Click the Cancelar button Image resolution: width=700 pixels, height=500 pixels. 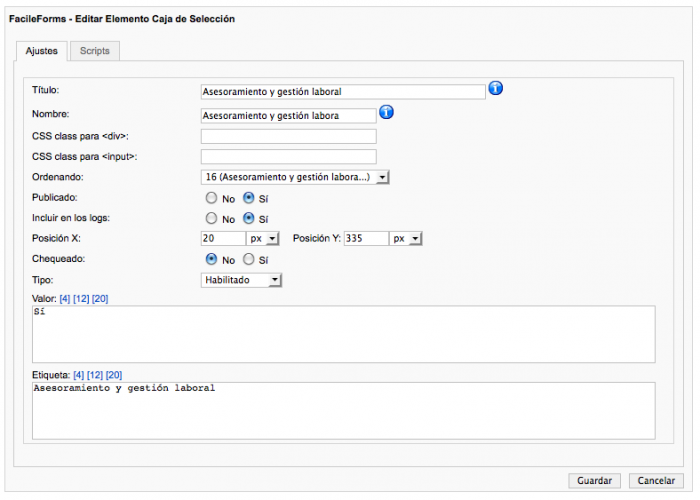coord(656,481)
